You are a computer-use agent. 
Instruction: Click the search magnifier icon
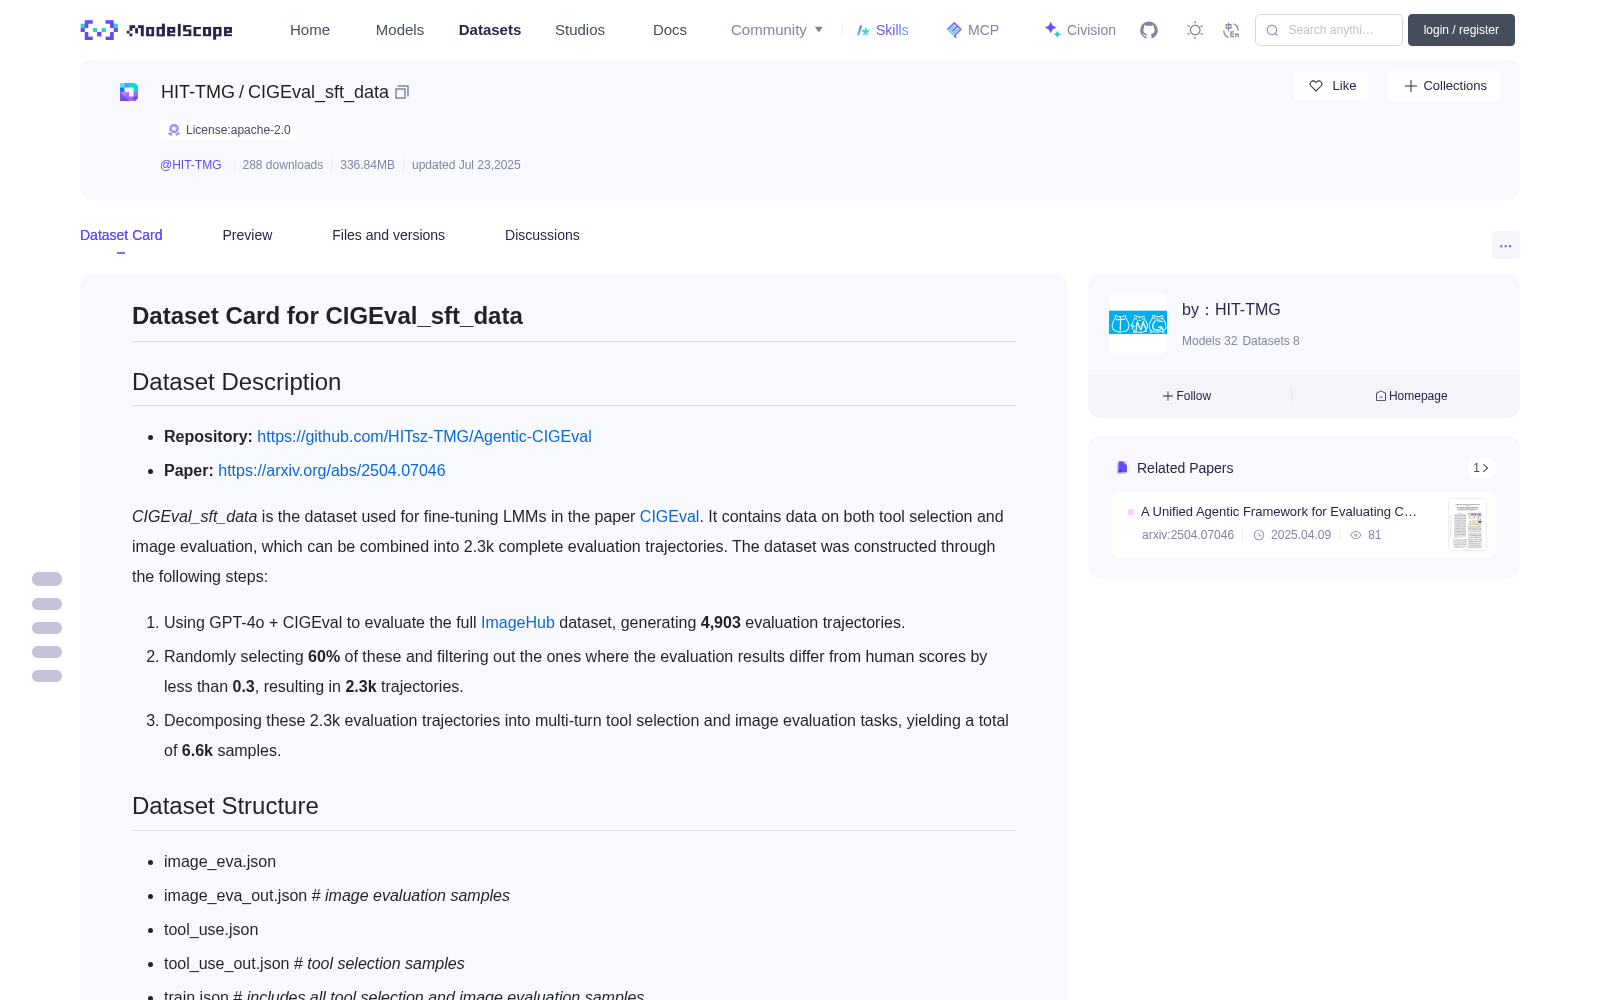pyautogui.click(x=1272, y=30)
